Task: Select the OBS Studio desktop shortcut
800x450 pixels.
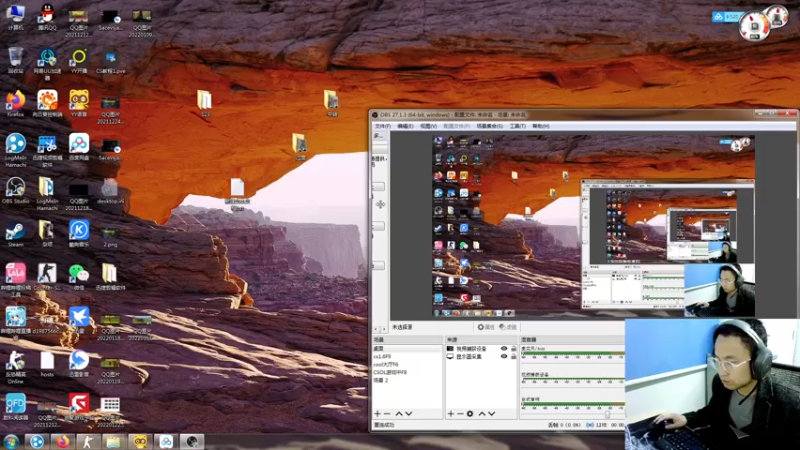Action: coord(15,190)
